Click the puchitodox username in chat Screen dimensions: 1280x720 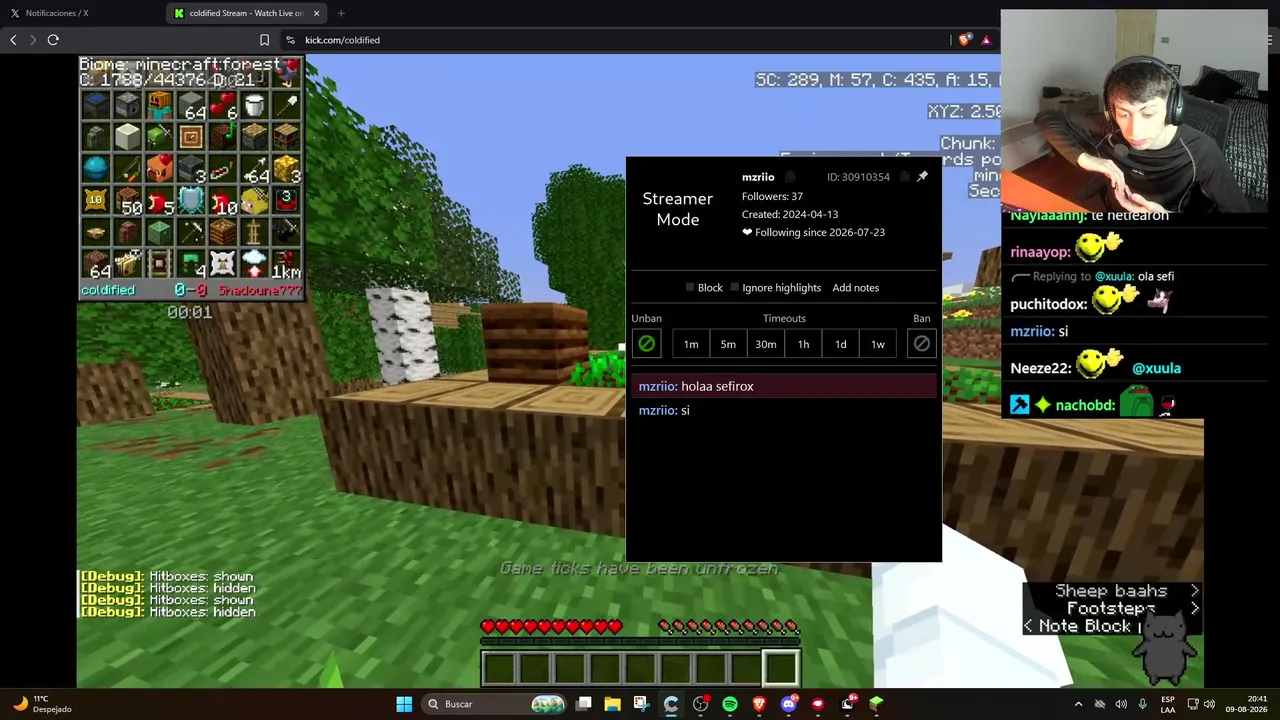(1048, 304)
